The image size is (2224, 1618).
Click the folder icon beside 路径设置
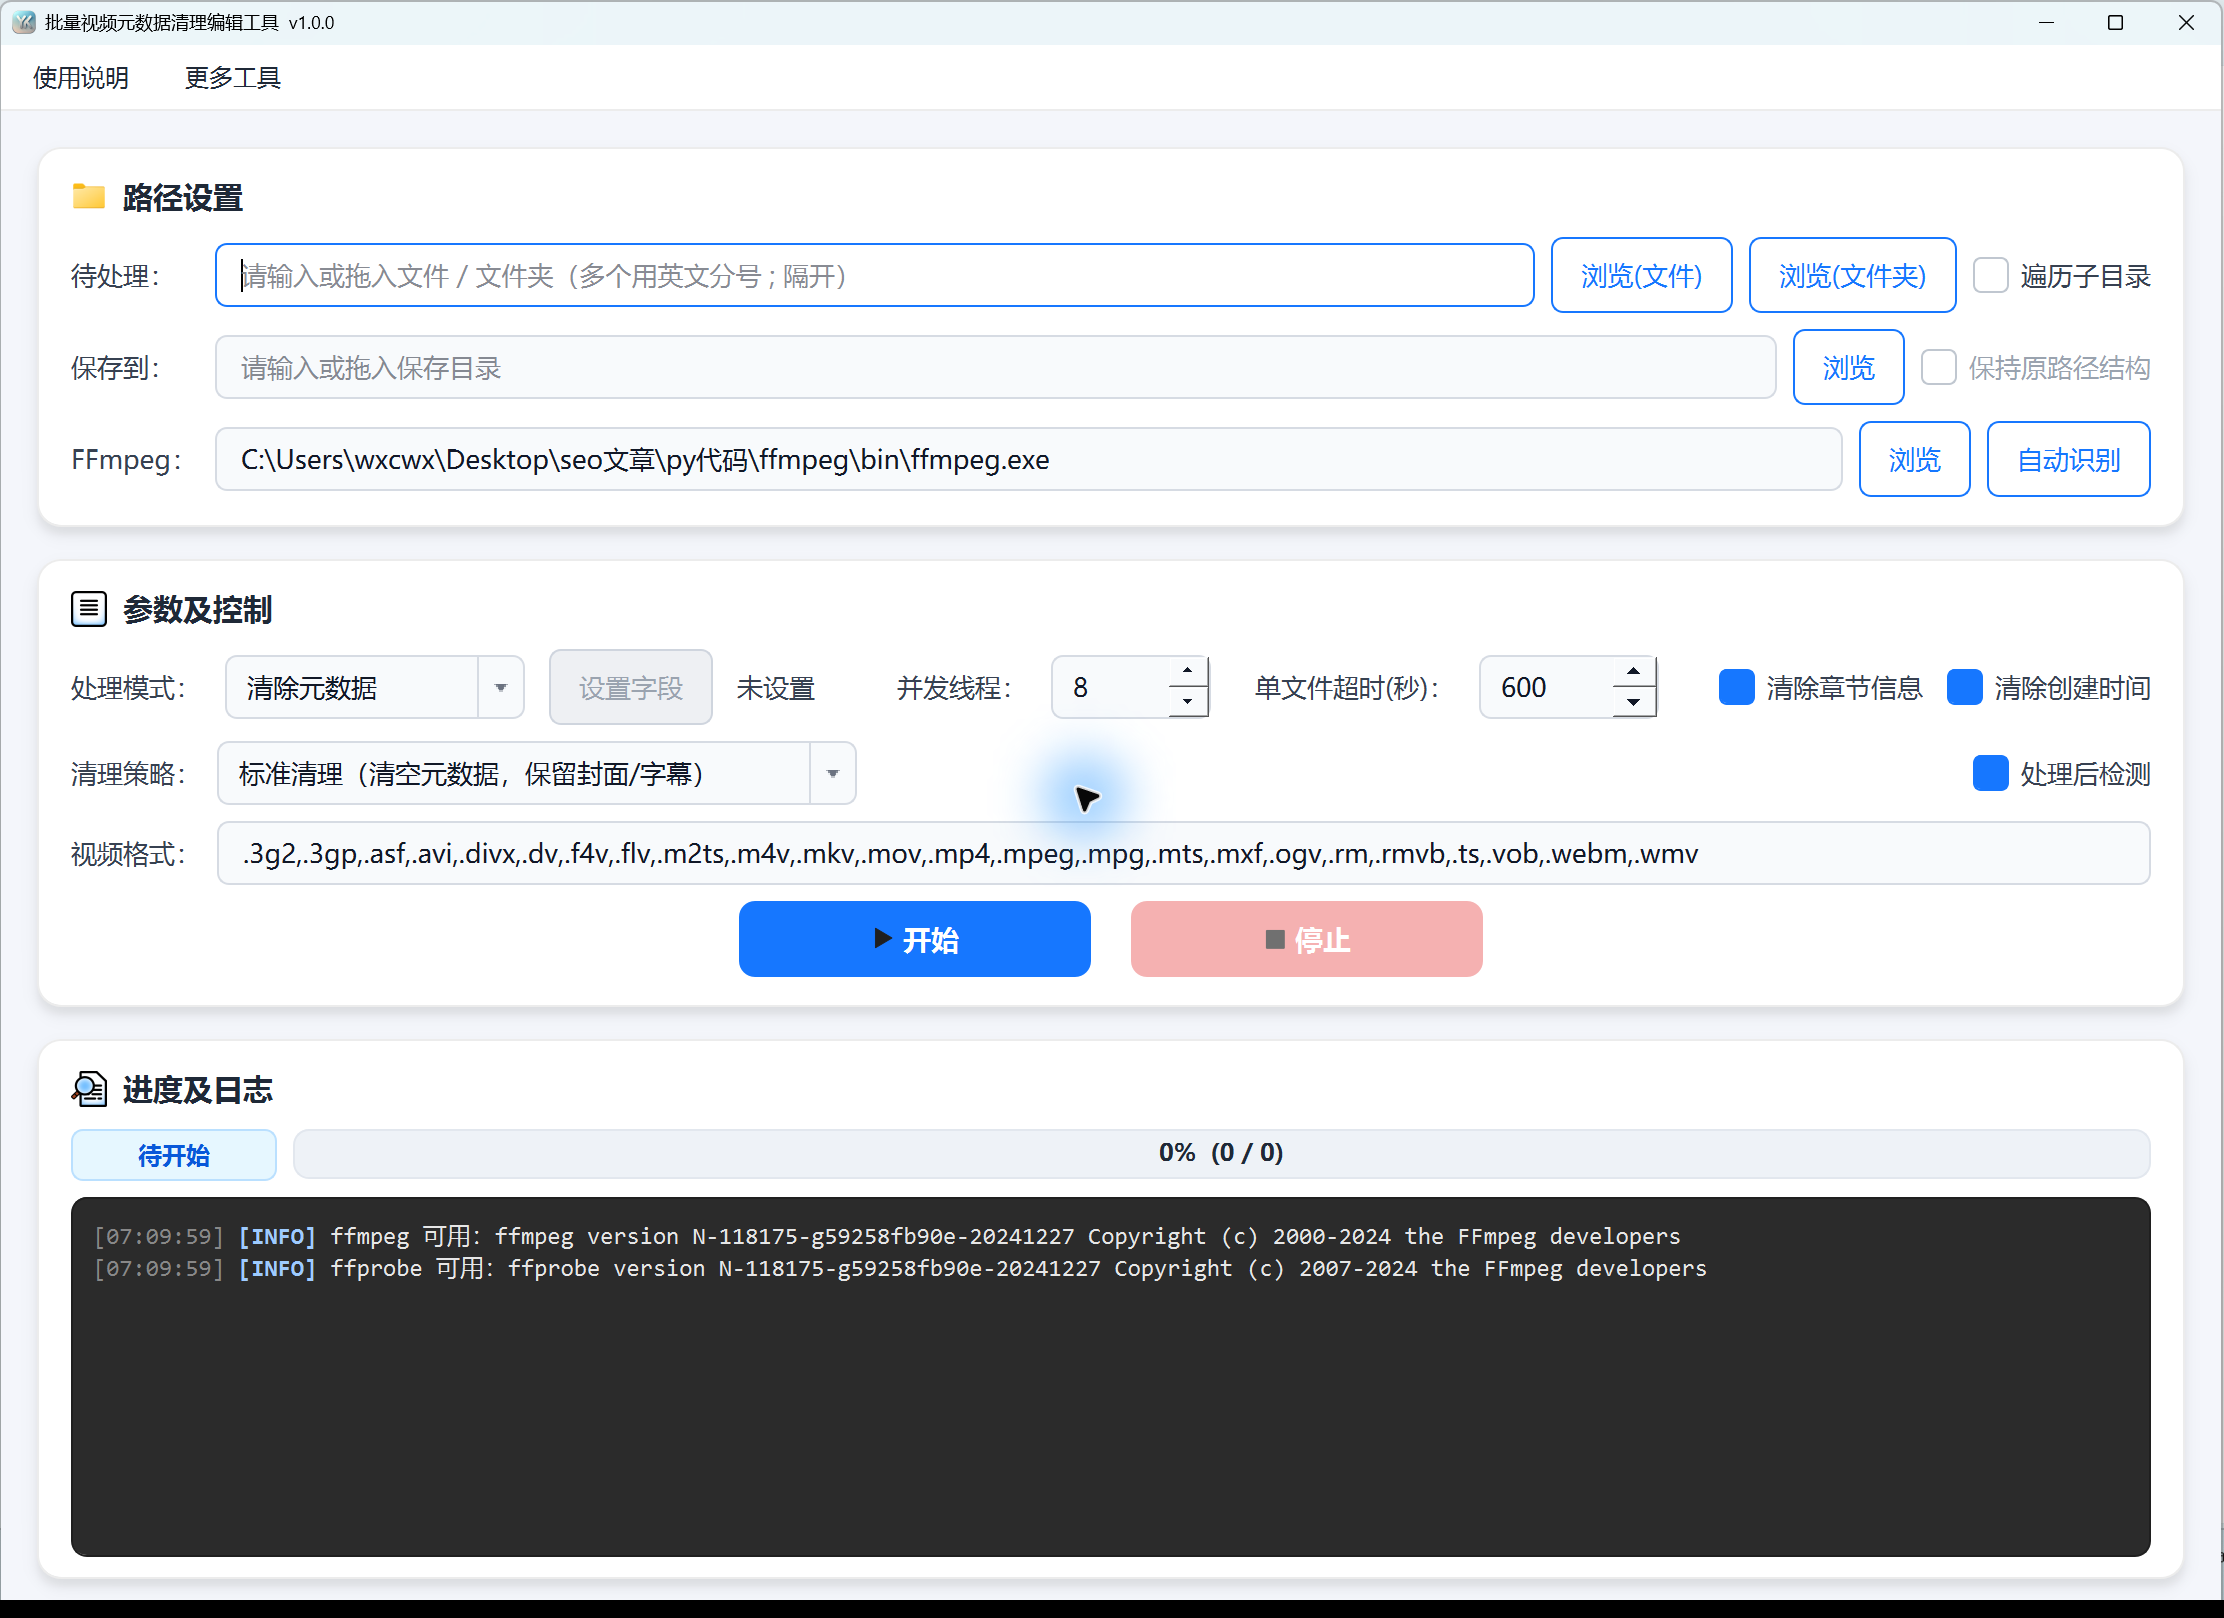(89, 196)
